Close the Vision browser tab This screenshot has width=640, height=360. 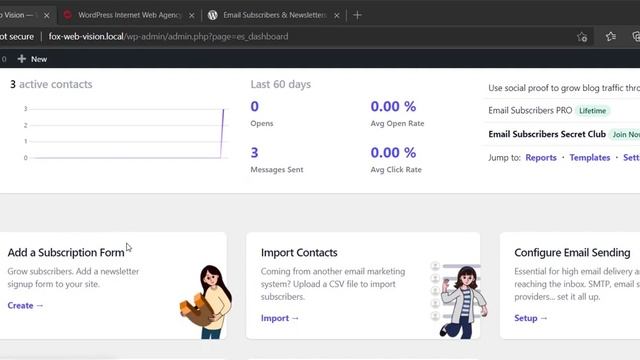pyautogui.click(x=47, y=16)
